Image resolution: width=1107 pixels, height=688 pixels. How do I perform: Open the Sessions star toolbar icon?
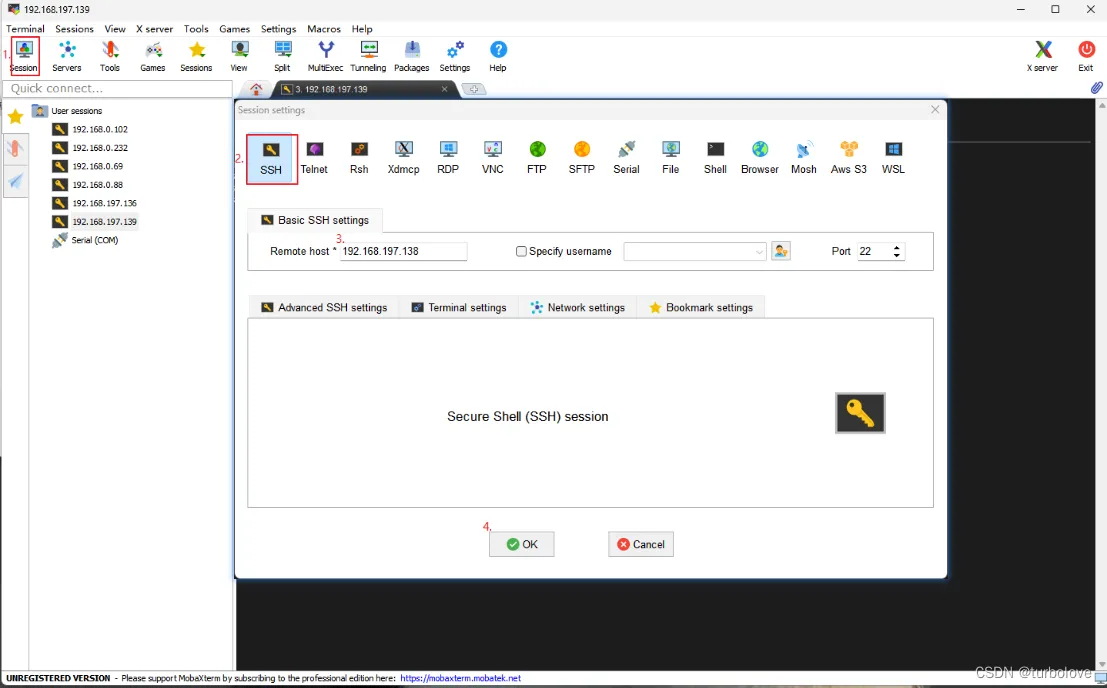[x=196, y=56]
